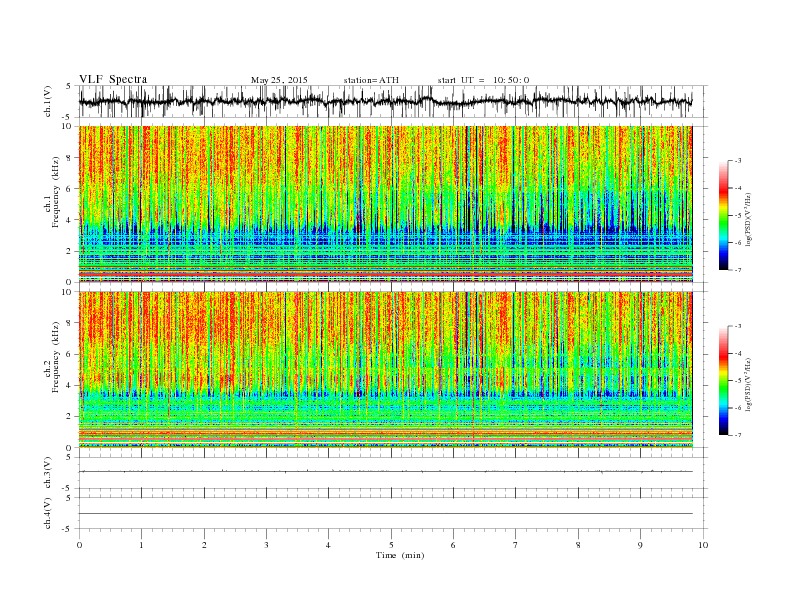Click the time axis end tick label "10"
Viewport: 792px width, 612px height.
click(703, 545)
